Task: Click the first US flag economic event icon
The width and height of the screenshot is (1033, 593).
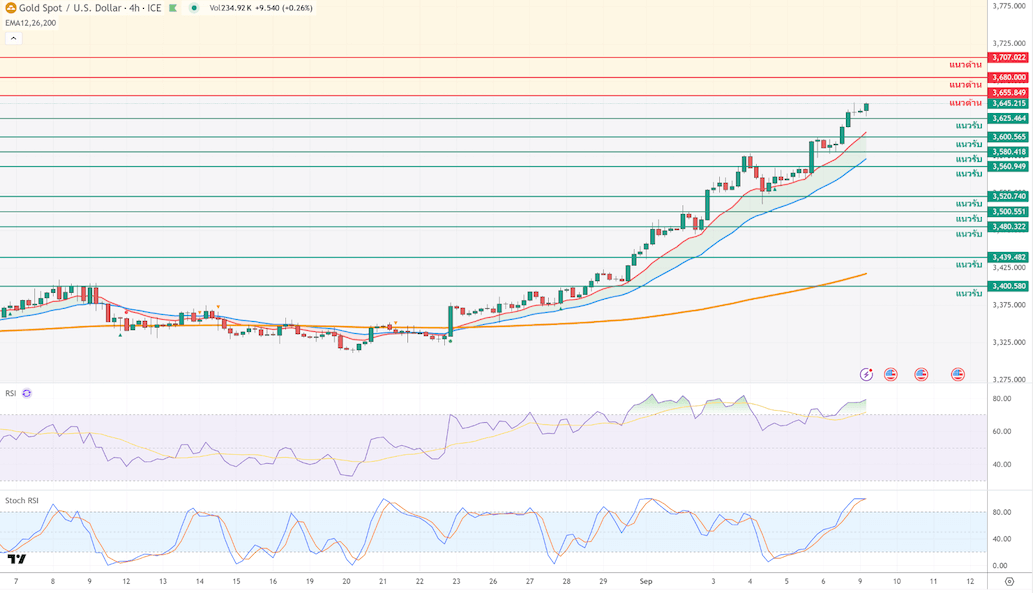Action: tap(891, 374)
